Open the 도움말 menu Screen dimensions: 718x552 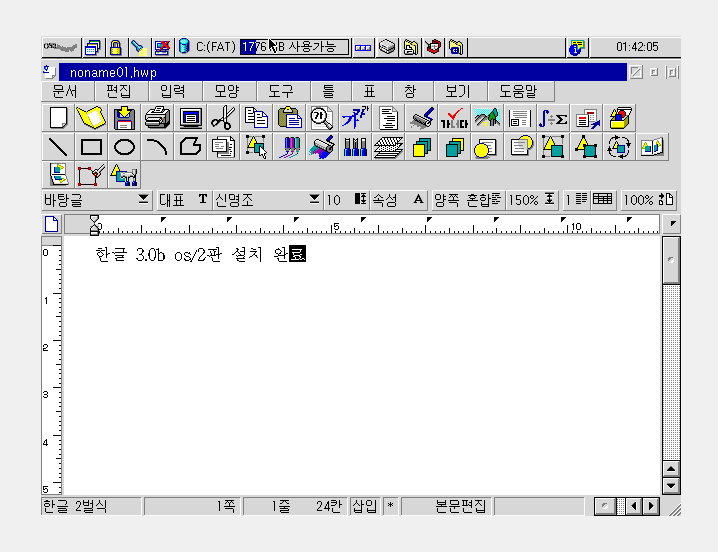(x=519, y=91)
